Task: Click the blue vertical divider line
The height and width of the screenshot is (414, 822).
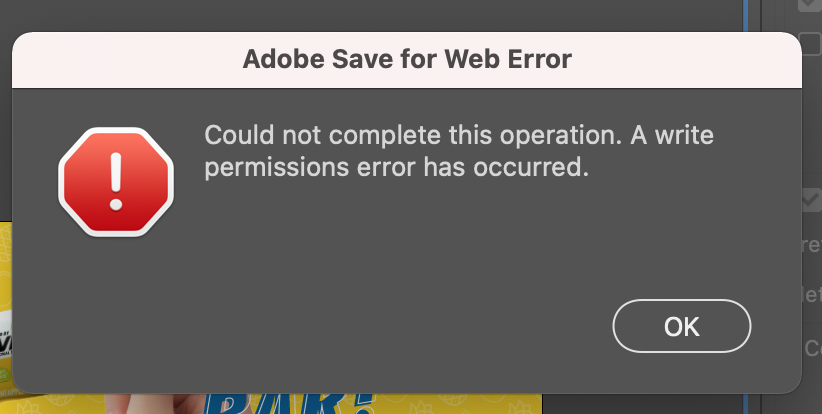Action: click(x=747, y=15)
